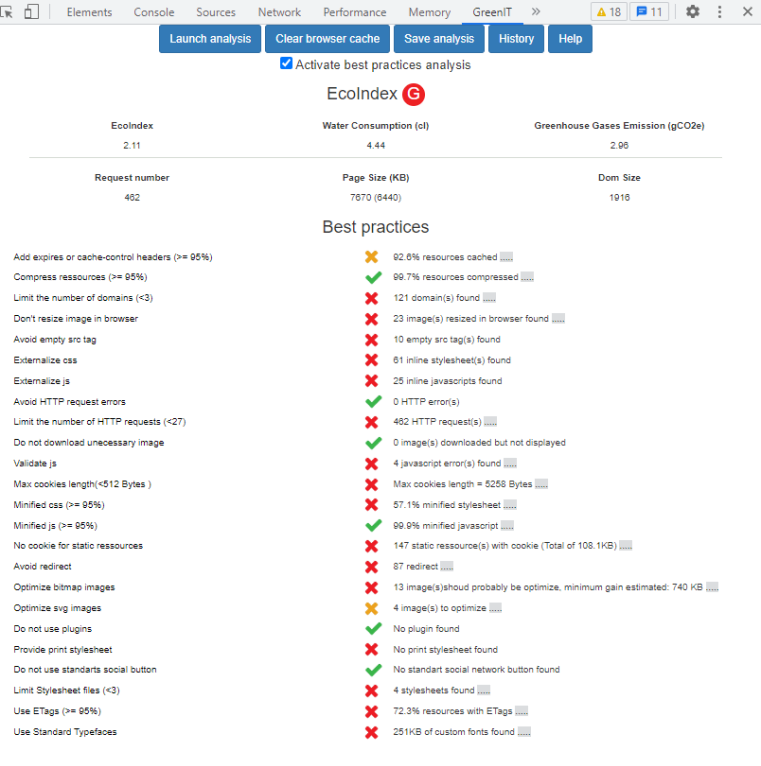761x766 pixels.
Task: Expand details for 147 static ressources with cookie
Action: tap(626, 546)
